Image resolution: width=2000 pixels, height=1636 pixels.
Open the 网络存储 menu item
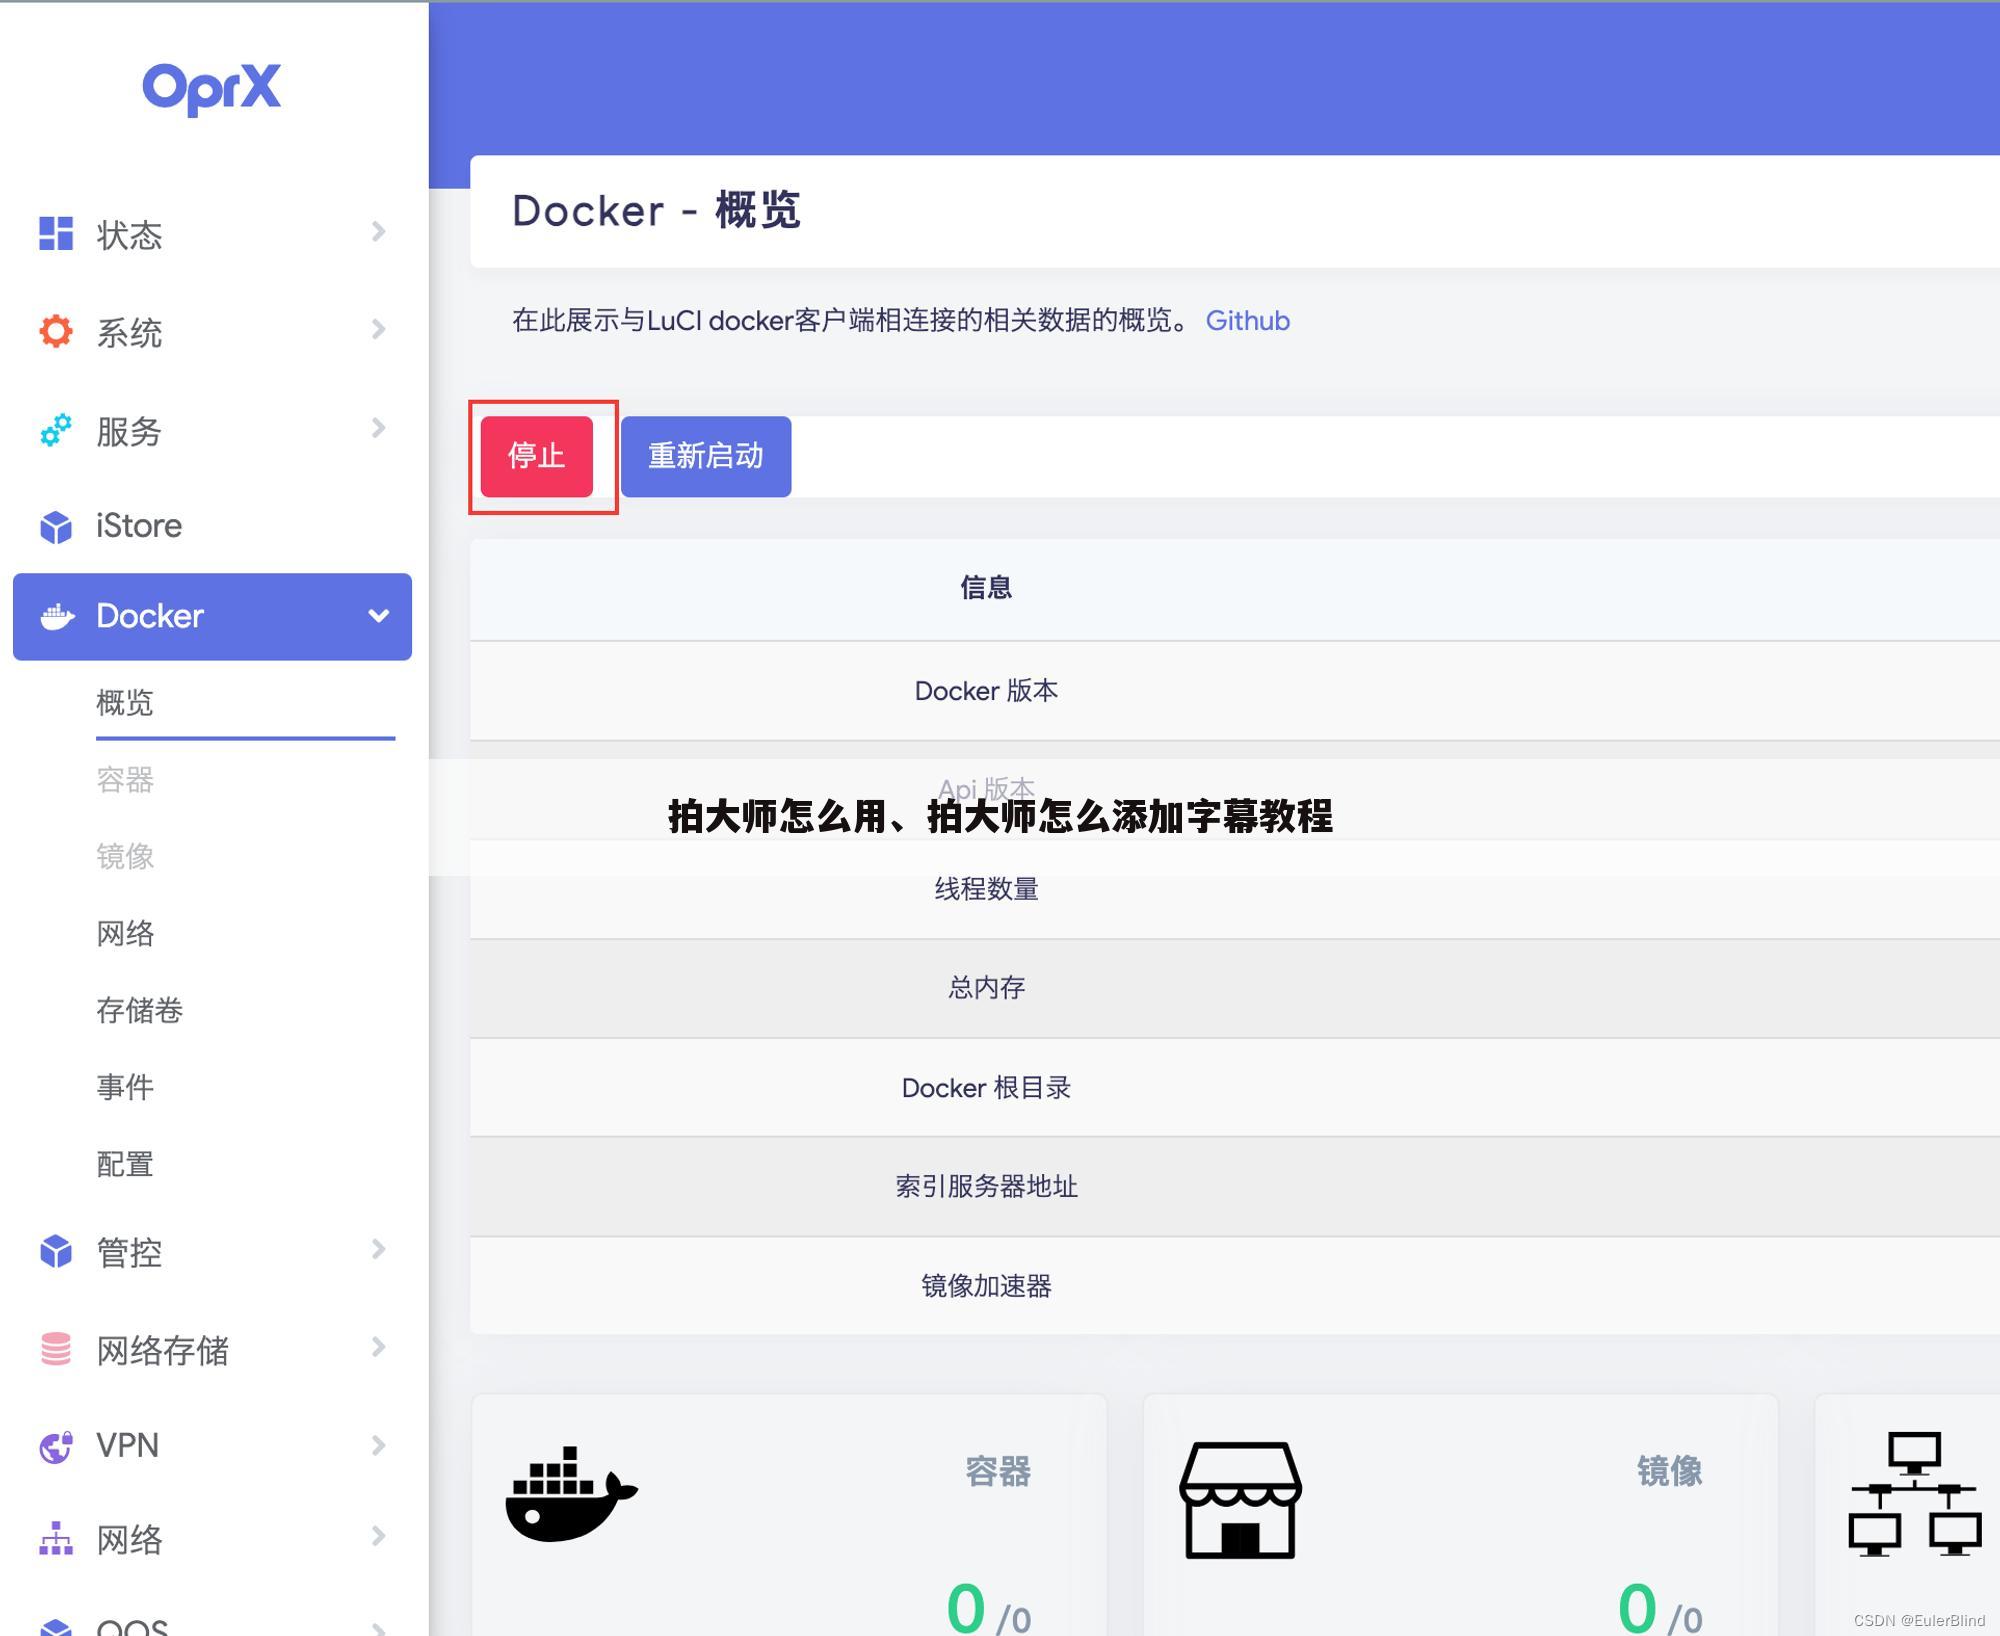click(x=212, y=1349)
